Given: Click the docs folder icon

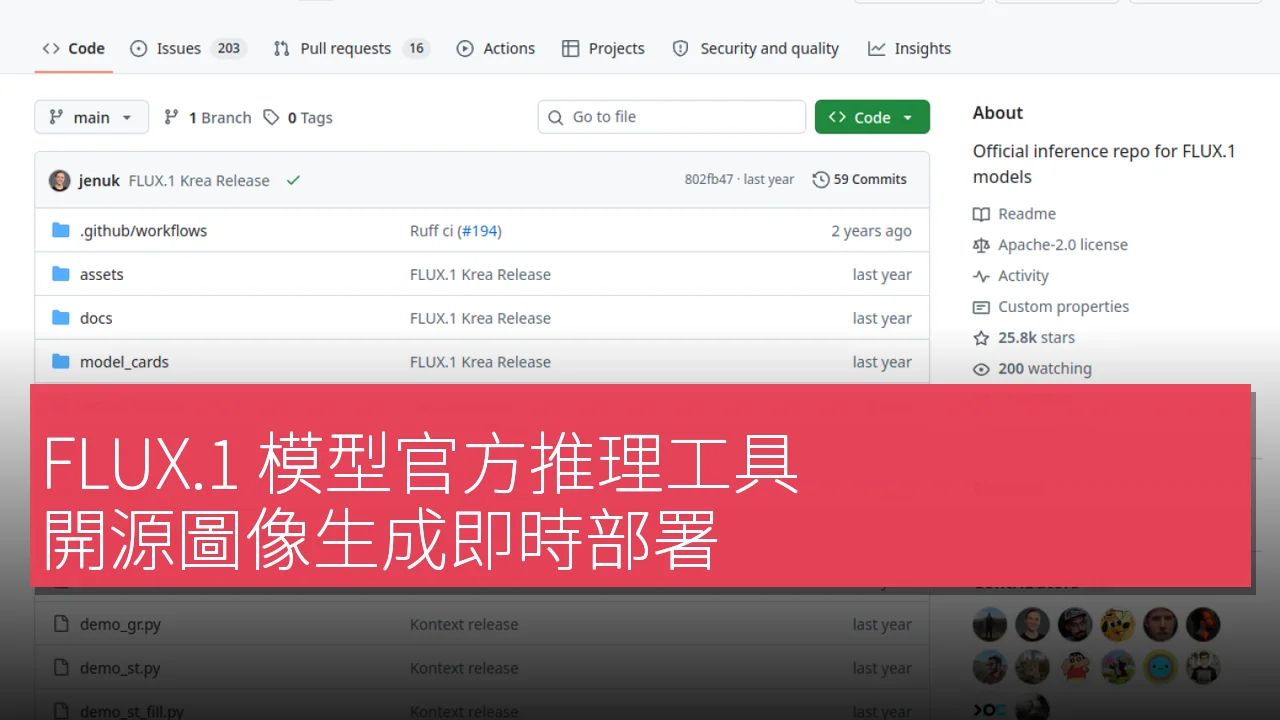Looking at the screenshot, I should pos(61,318).
